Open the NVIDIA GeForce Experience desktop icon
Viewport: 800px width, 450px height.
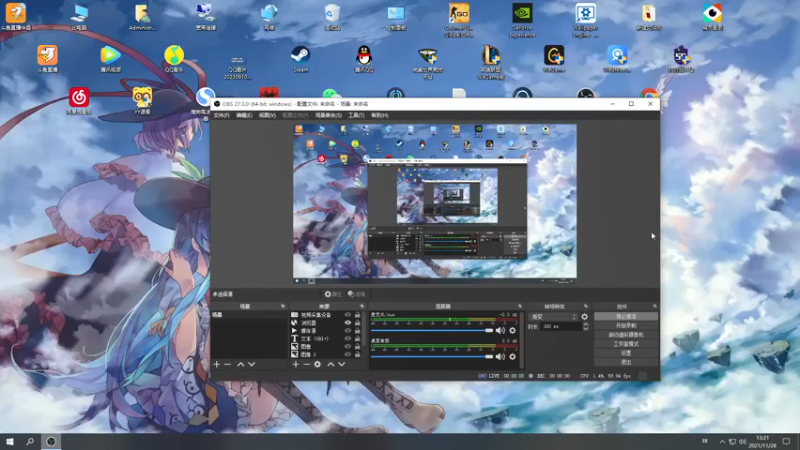522,15
